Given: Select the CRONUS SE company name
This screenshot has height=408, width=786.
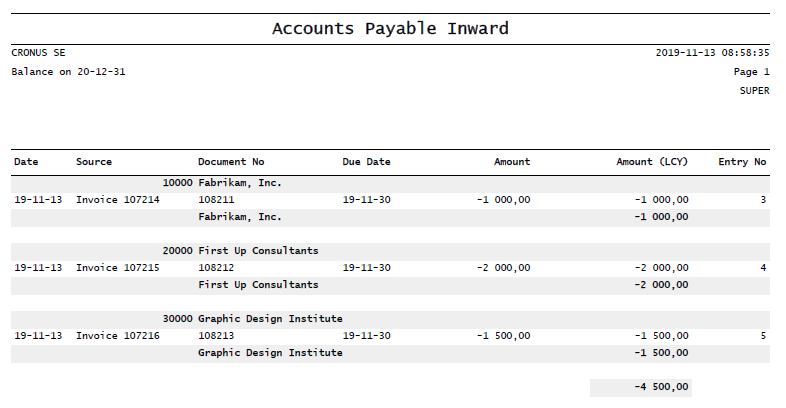Looking at the screenshot, I should click(x=38, y=53).
